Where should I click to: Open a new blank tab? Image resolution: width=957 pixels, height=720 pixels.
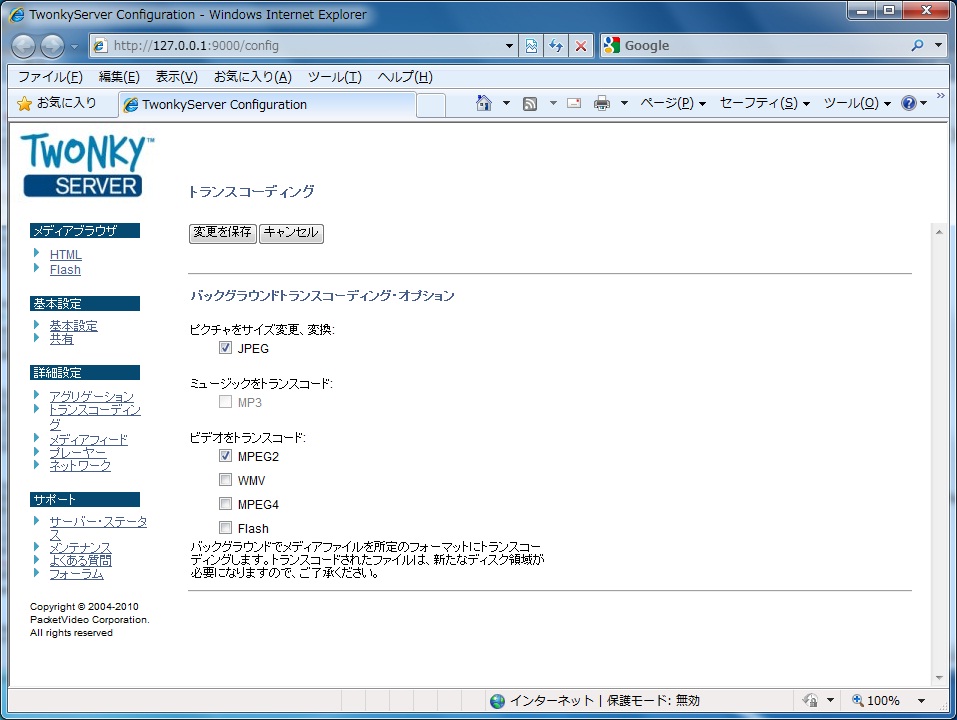(431, 105)
